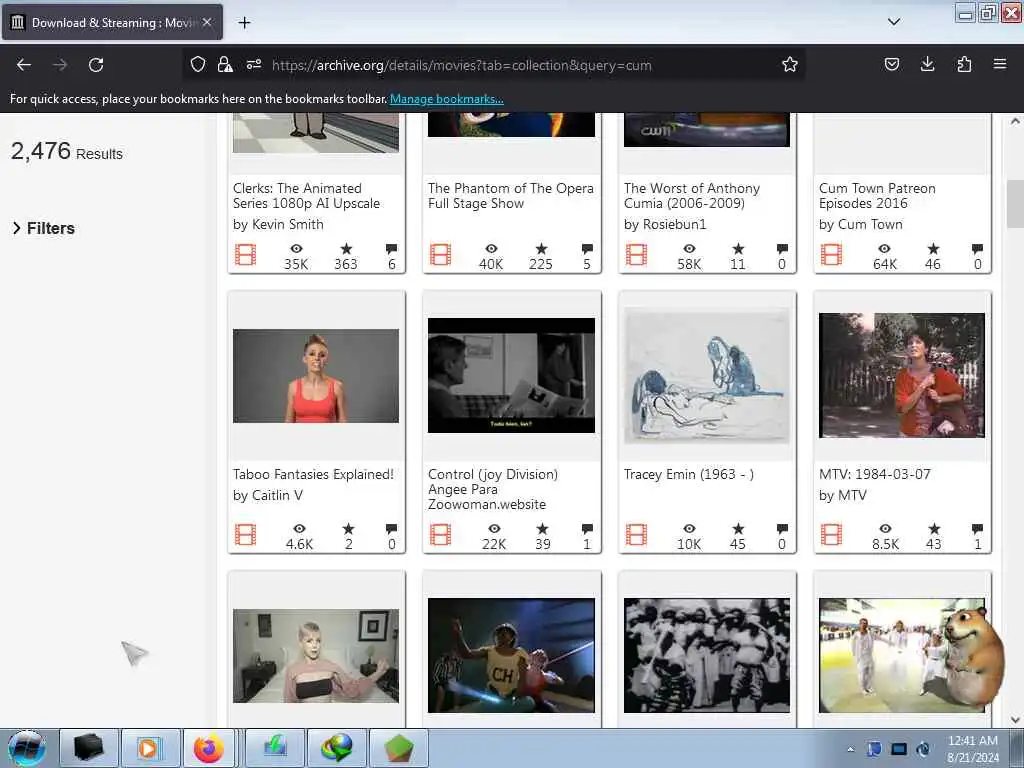The image size is (1024, 768).
Task: Click the page scrollbar up arrow
Action: click(1016, 121)
